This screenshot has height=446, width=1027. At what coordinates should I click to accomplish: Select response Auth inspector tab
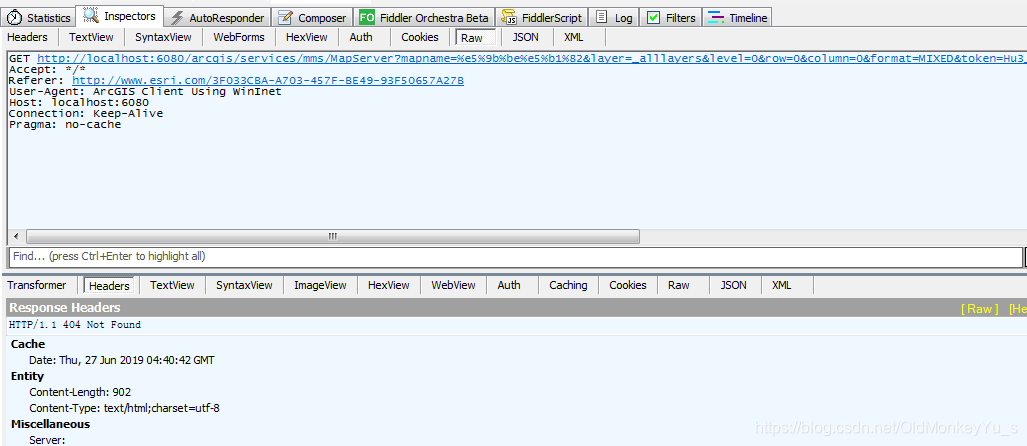point(509,285)
